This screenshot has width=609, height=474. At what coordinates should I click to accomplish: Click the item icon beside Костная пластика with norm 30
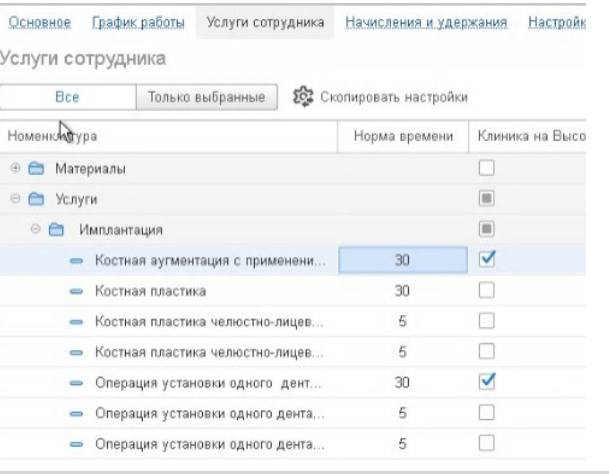pos(77,291)
